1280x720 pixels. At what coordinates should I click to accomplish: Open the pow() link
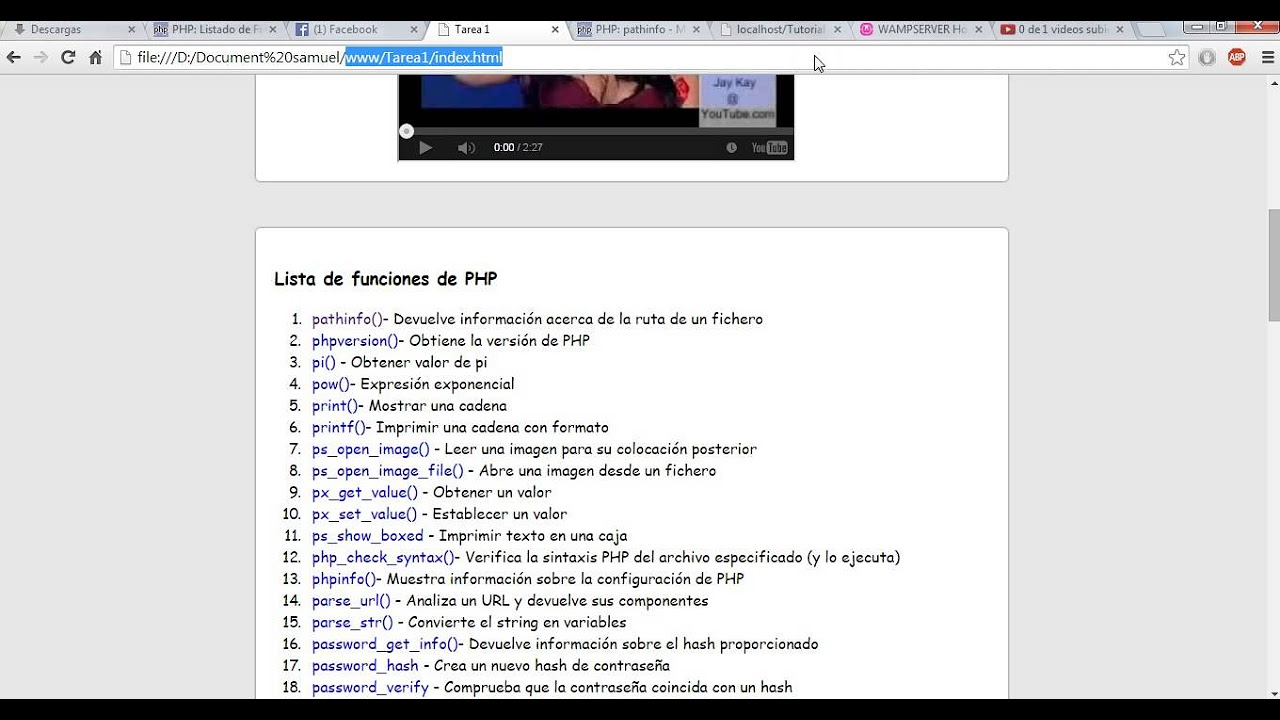[331, 384]
